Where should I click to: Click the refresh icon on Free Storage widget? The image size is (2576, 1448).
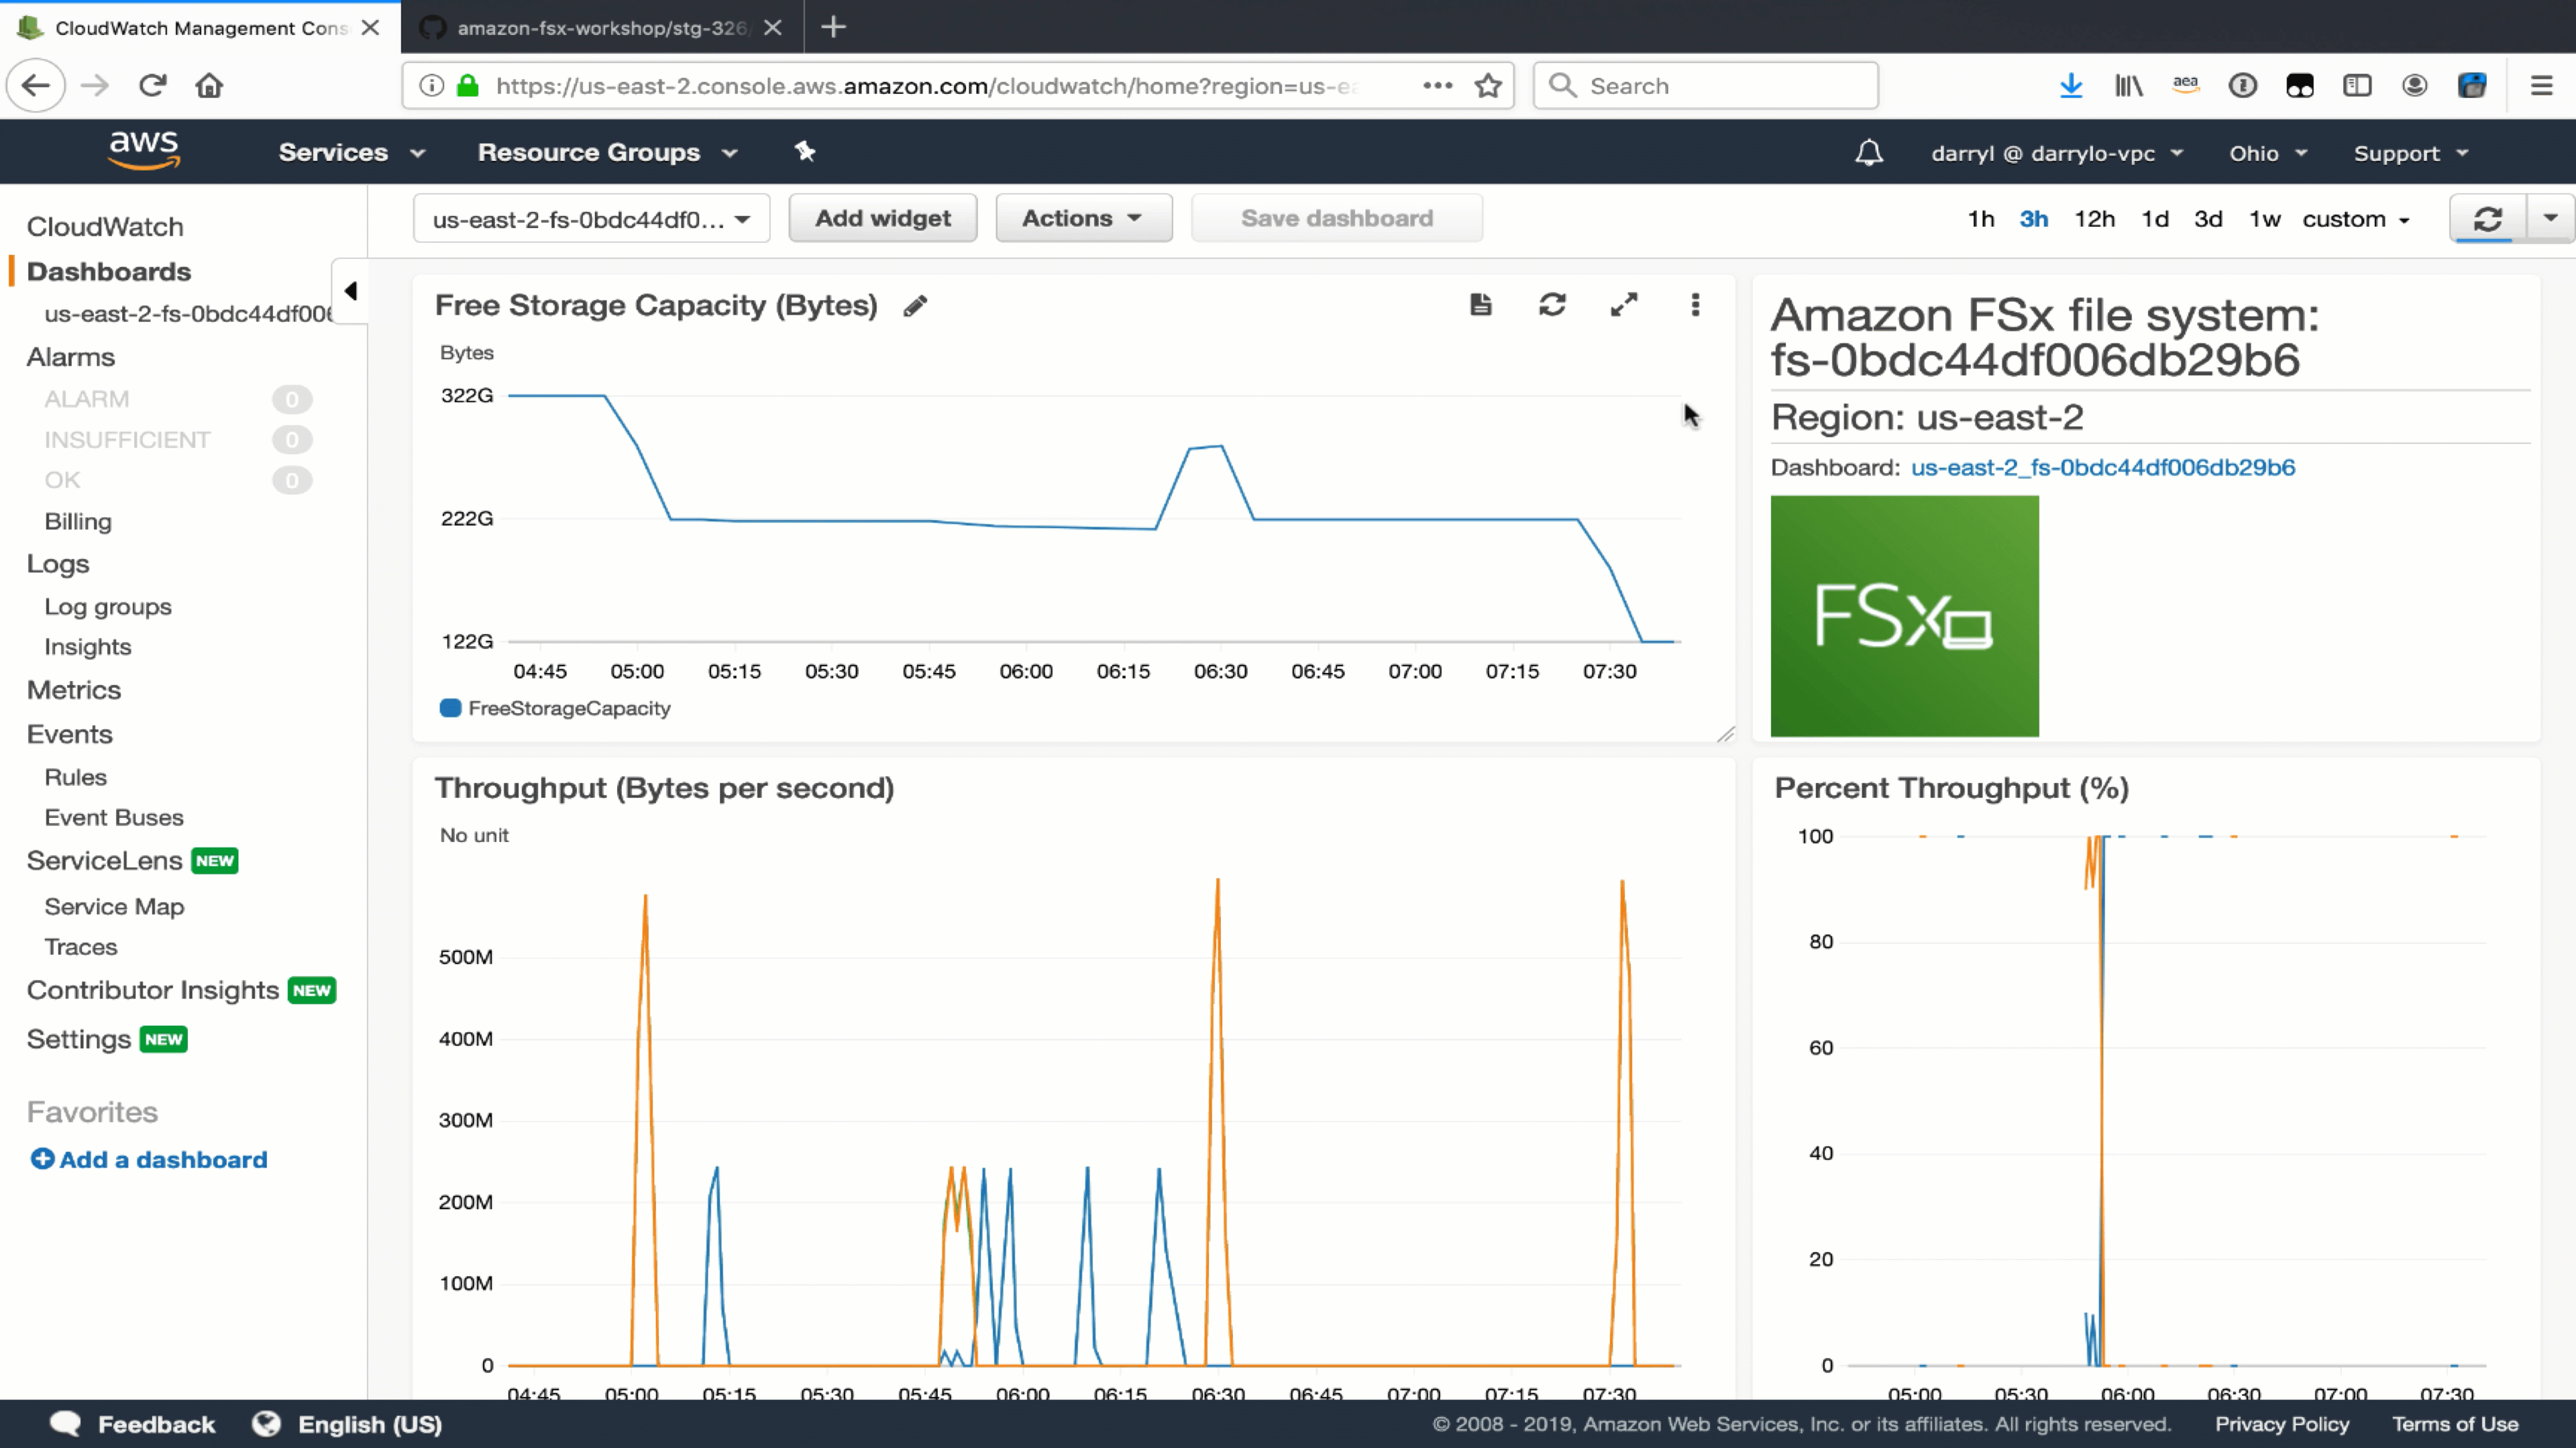point(1552,305)
